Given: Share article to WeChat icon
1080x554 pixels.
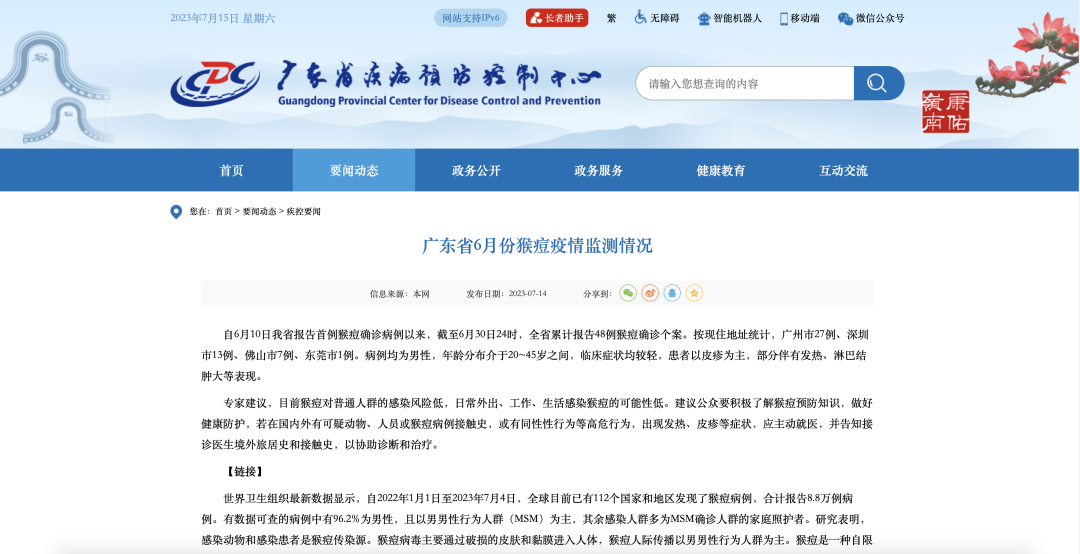Looking at the screenshot, I should tap(627, 294).
